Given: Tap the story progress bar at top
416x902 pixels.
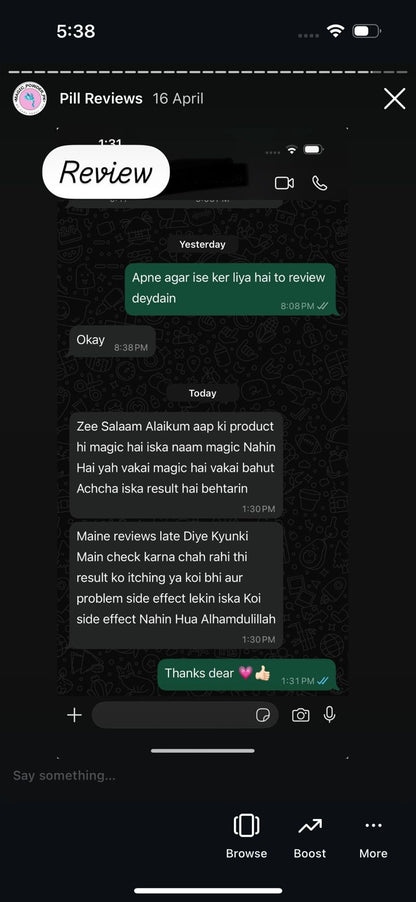Looking at the screenshot, I should 208,72.
